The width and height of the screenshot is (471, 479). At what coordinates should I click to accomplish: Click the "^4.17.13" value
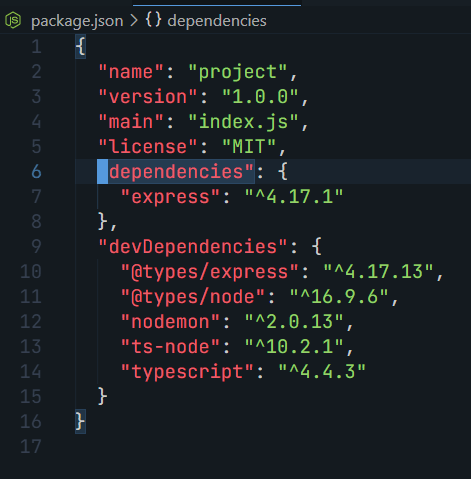click(378, 272)
